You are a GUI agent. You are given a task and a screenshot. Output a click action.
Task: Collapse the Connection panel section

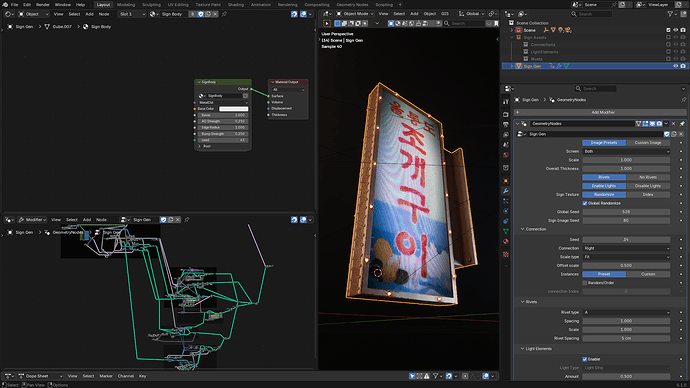coord(522,229)
